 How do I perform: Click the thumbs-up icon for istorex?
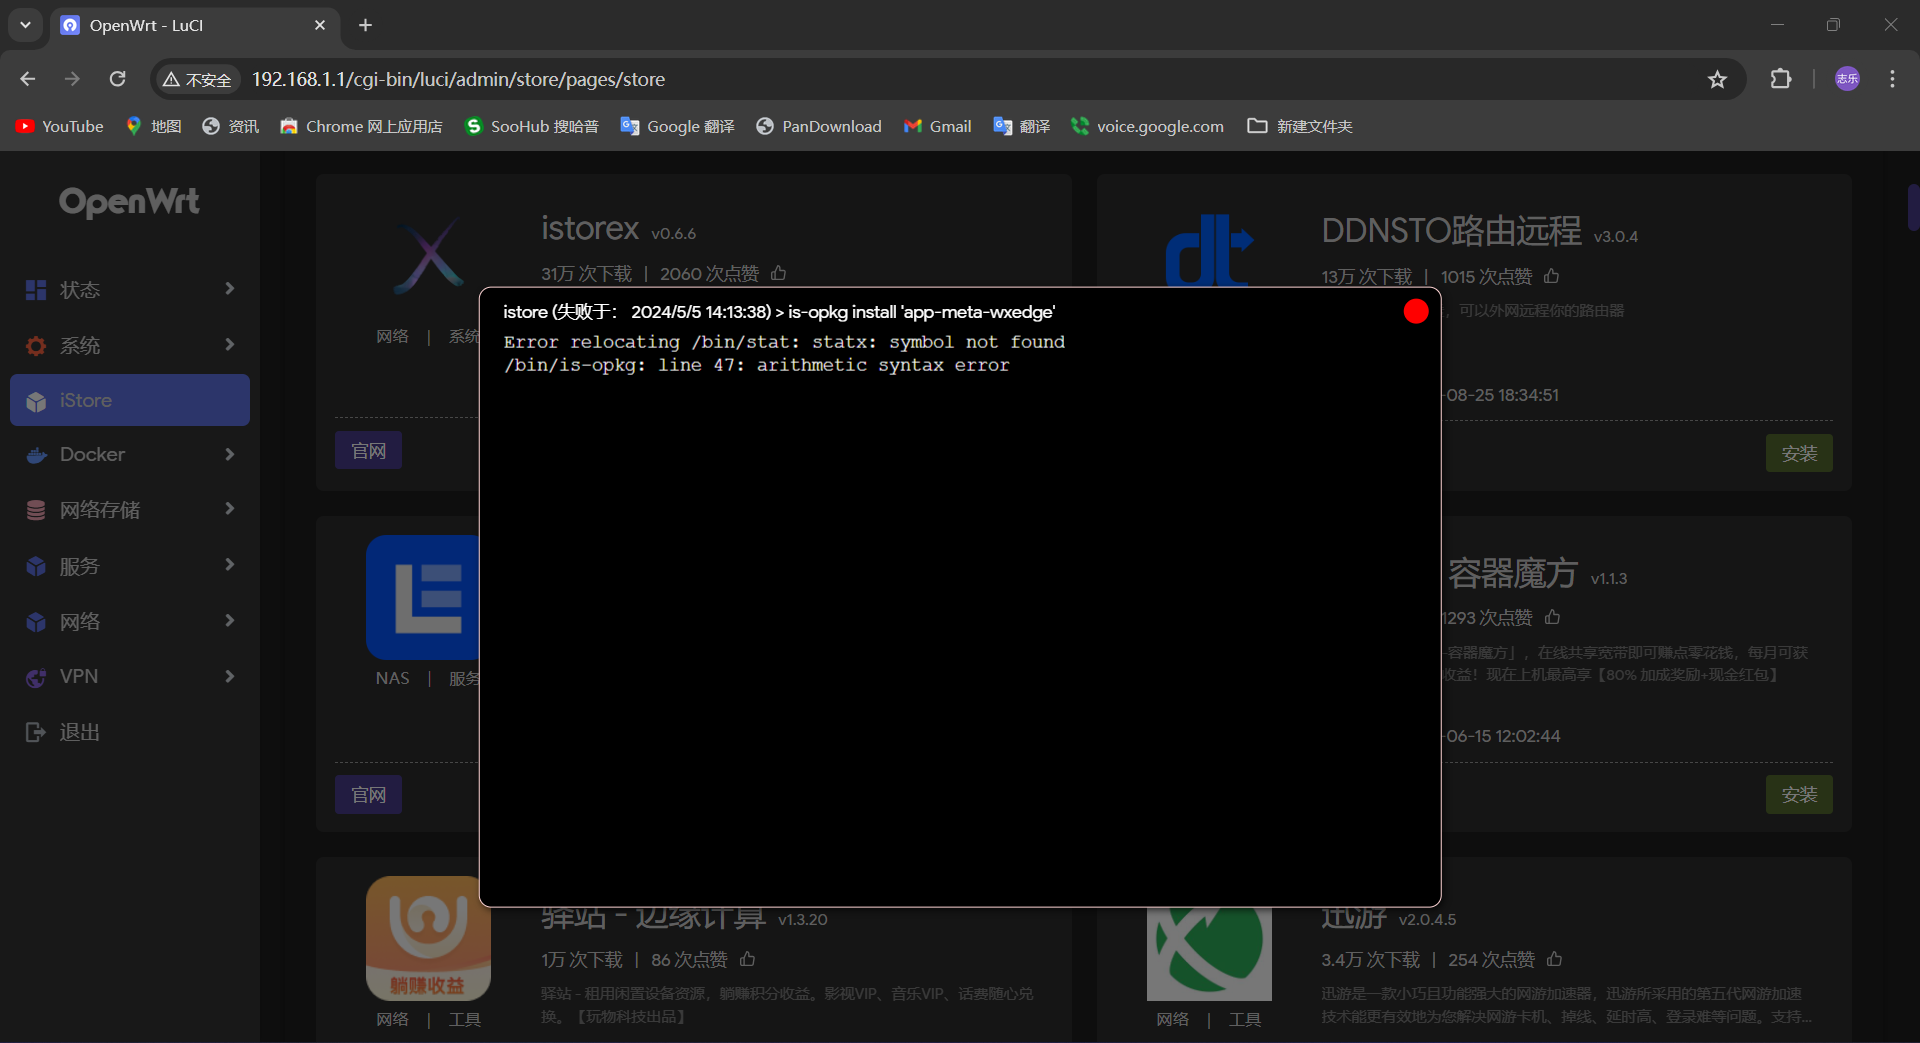pyautogui.click(x=778, y=273)
